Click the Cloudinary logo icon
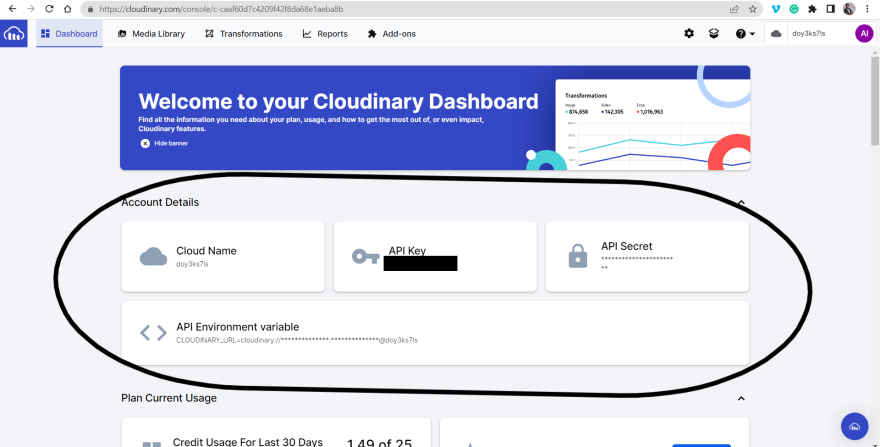 click(x=13, y=34)
